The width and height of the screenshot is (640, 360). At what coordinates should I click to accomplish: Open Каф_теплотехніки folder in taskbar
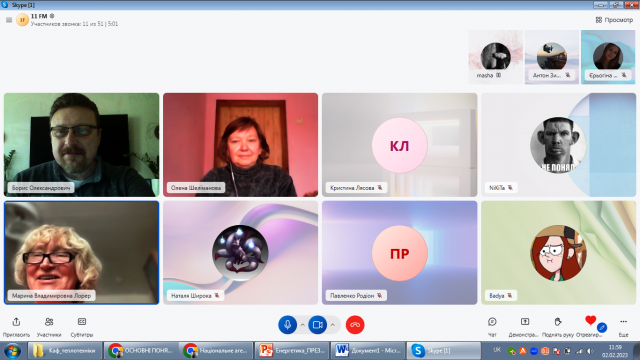tap(64, 351)
